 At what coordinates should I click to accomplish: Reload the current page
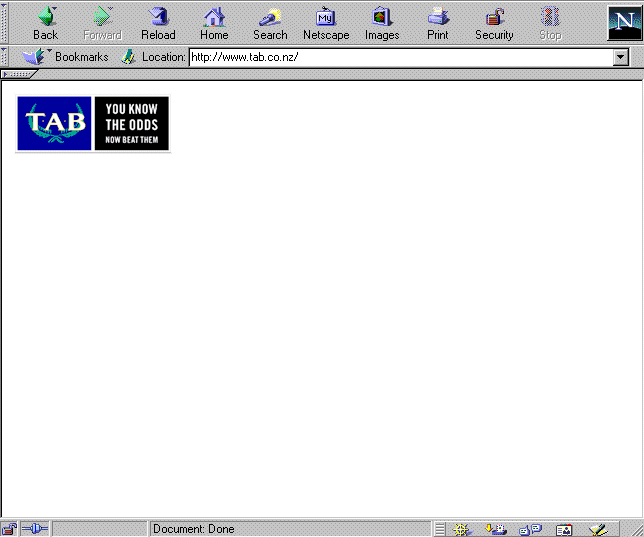(x=158, y=23)
